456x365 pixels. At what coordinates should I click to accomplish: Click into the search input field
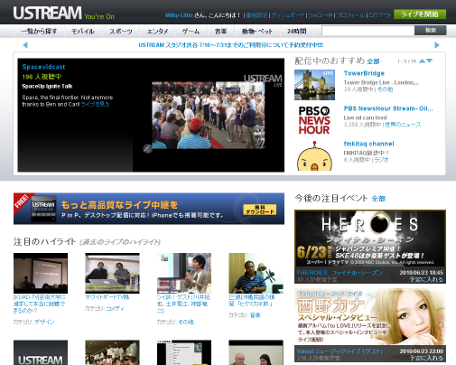368,30
